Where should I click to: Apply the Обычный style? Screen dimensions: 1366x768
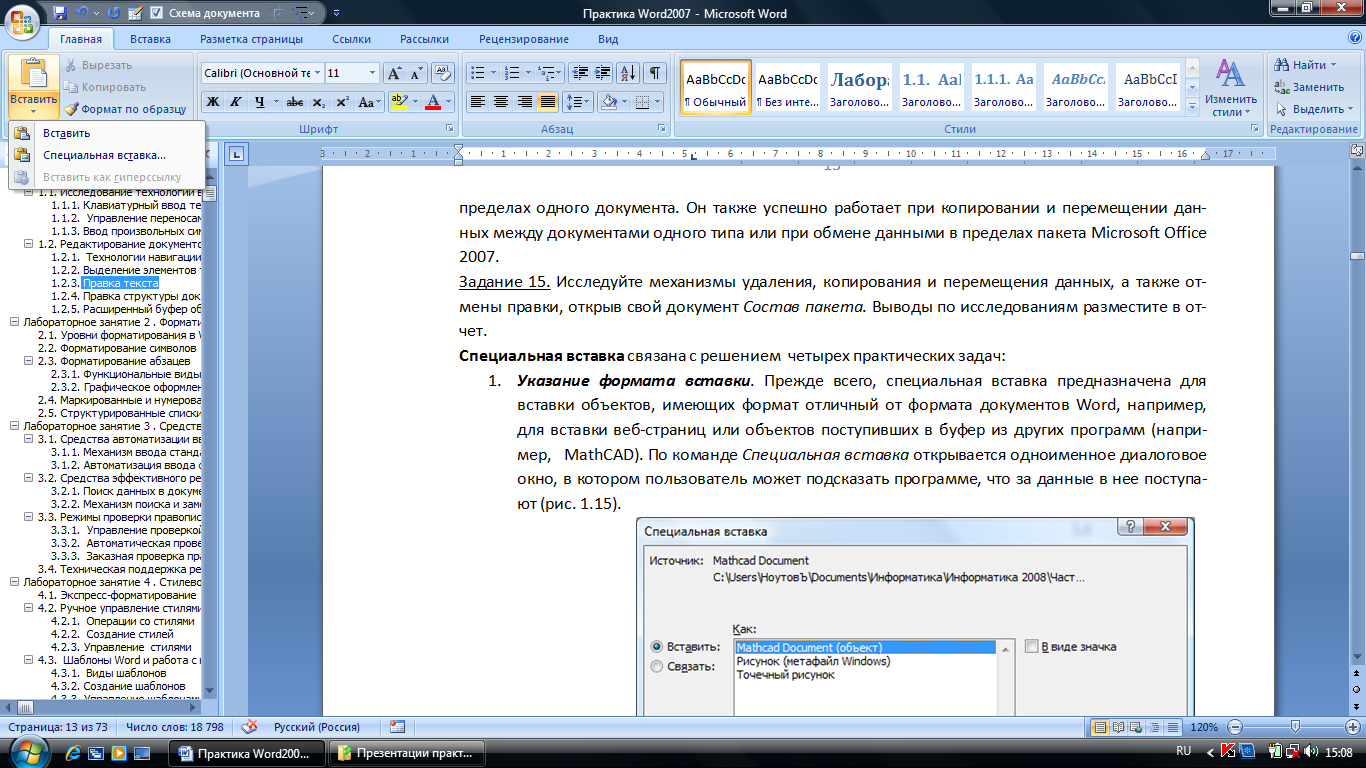(716, 87)
